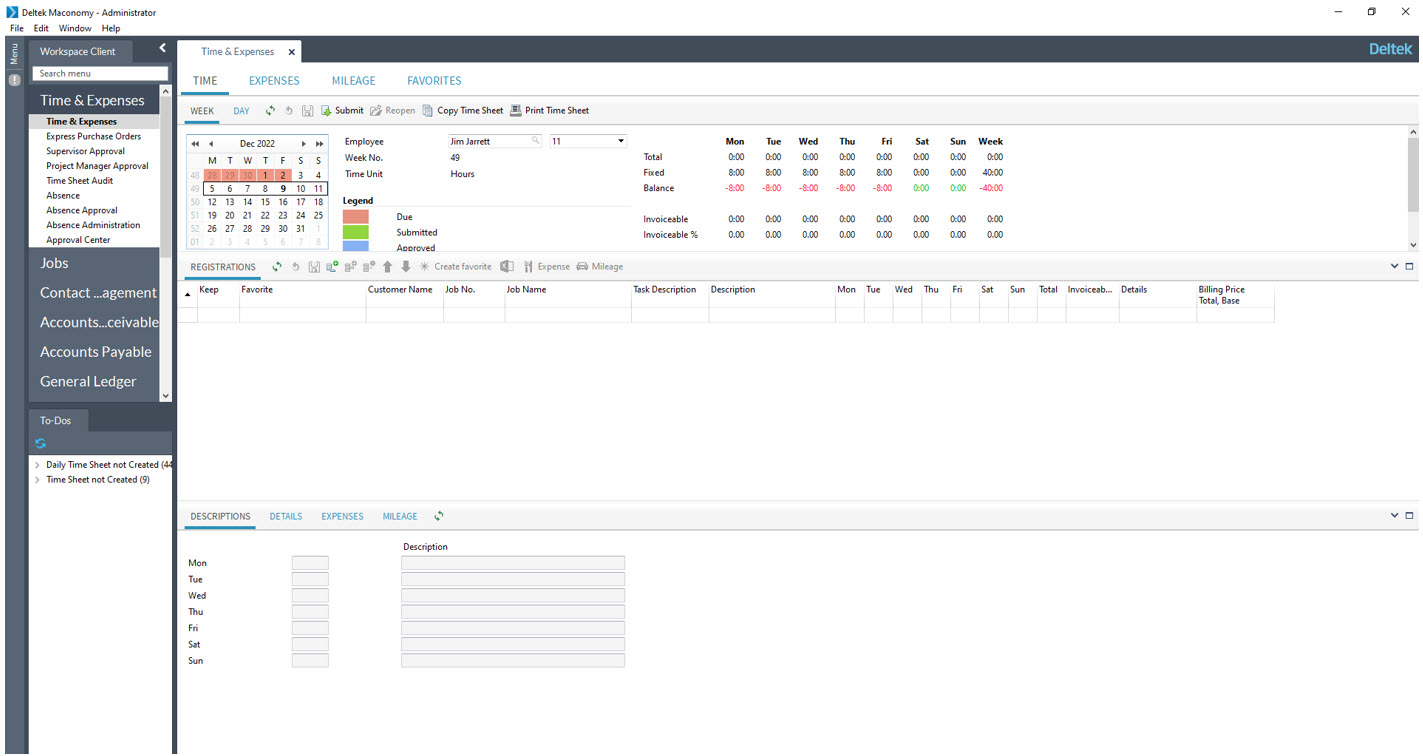The image size is (1423, 756).
Task: Expand Daily Time Sheet not Created item
Action: pos(37,465)
